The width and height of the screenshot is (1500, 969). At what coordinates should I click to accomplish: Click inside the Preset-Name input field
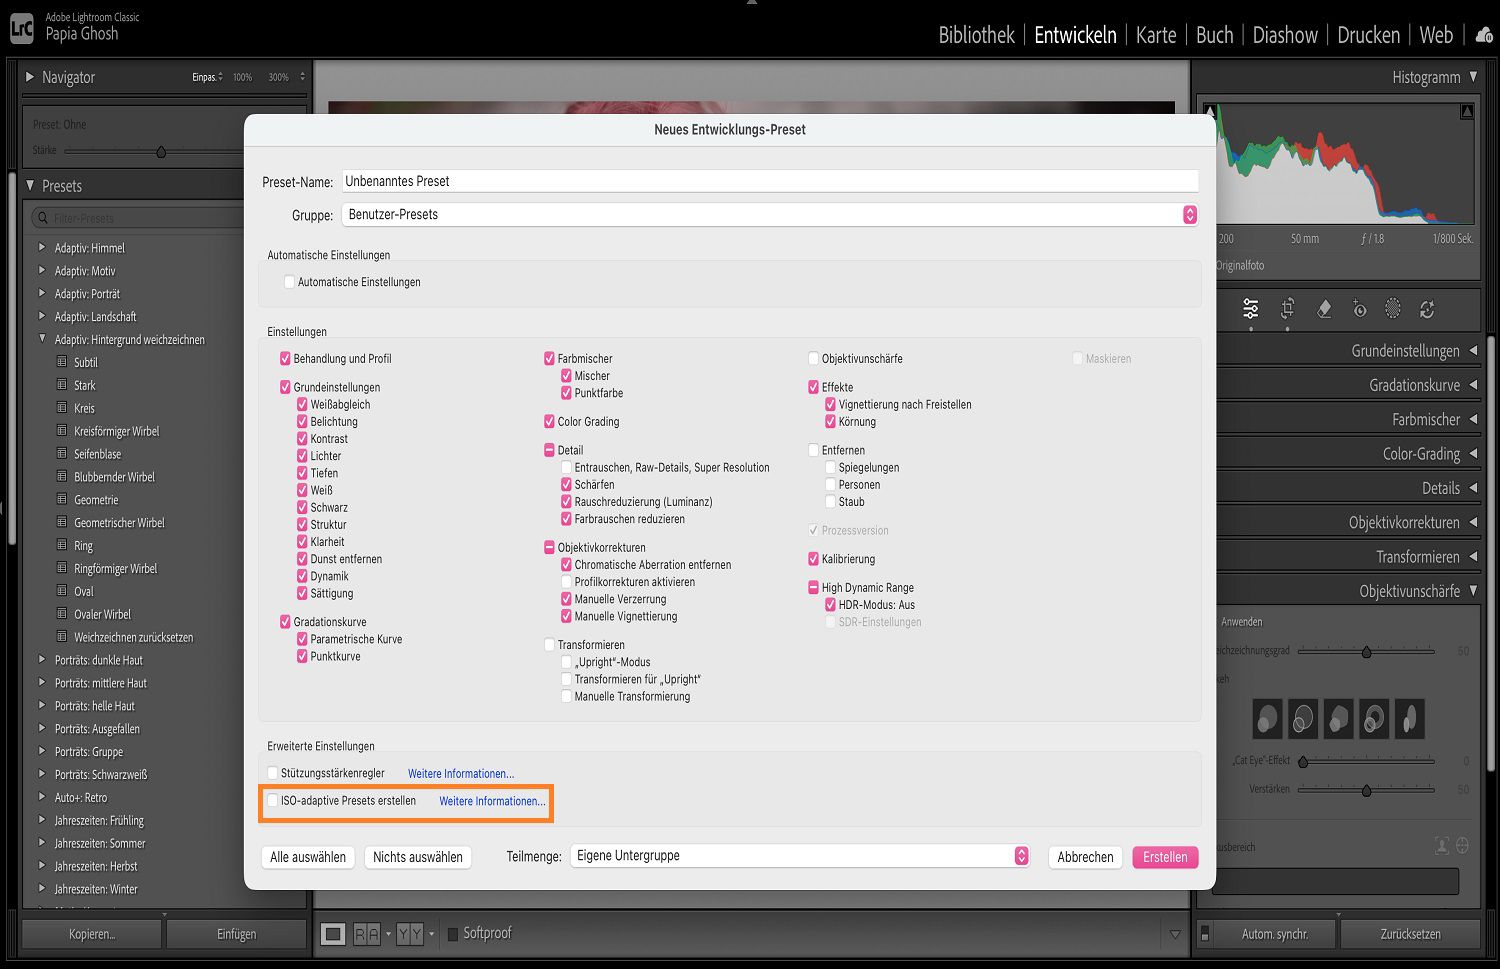coord(700,180)
